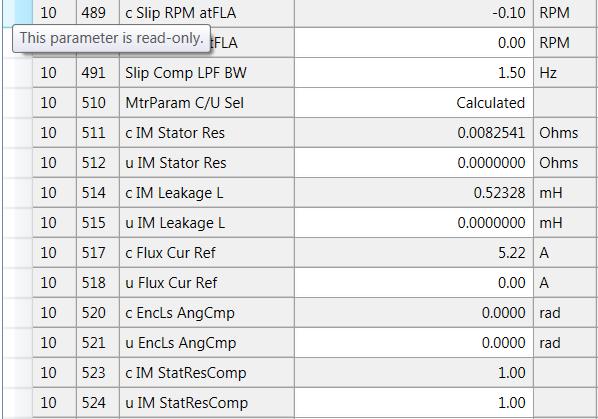Select 'c IM Leakage L' row name
This screenshot has height=419, width=598.
[174, 193]
